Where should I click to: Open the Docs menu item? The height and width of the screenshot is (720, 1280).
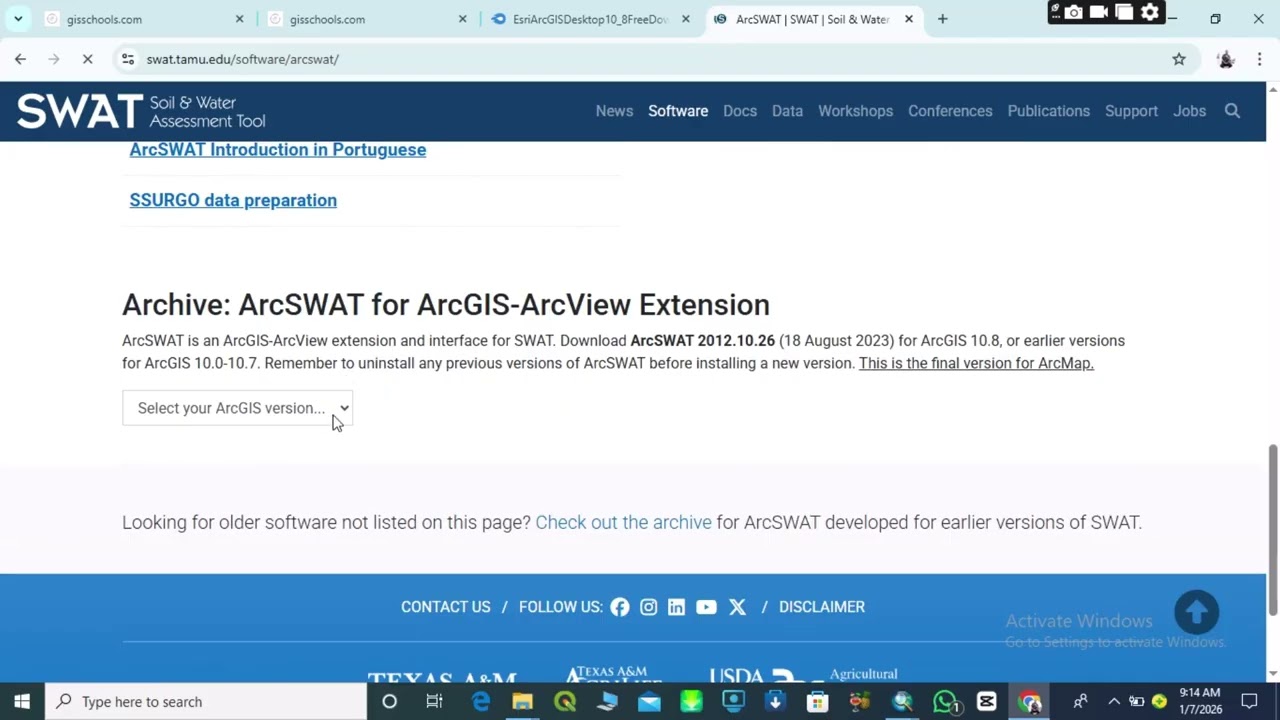click(x=740, y=111)
